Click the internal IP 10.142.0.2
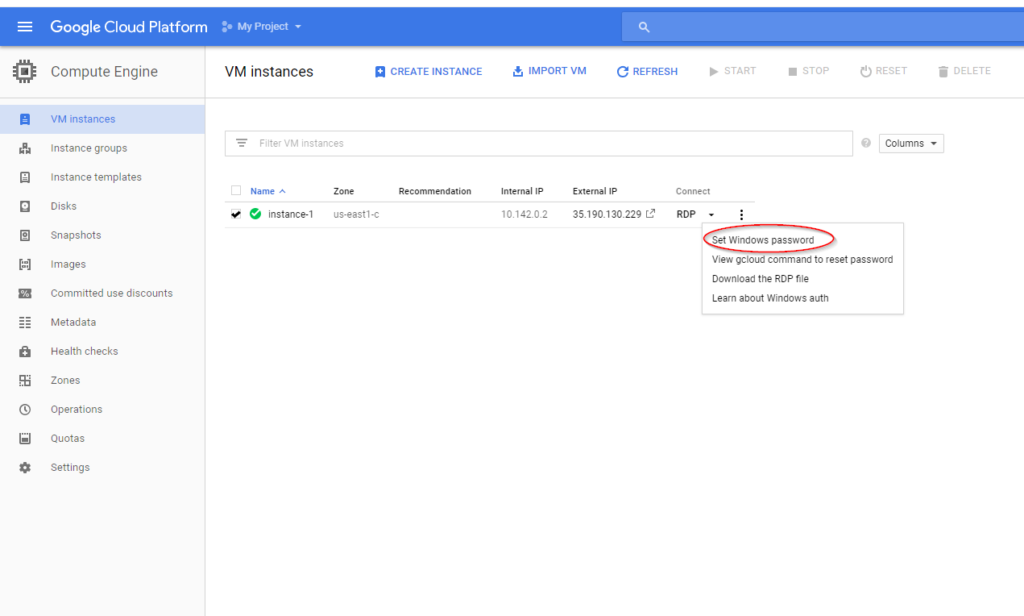 coord(524,214)
